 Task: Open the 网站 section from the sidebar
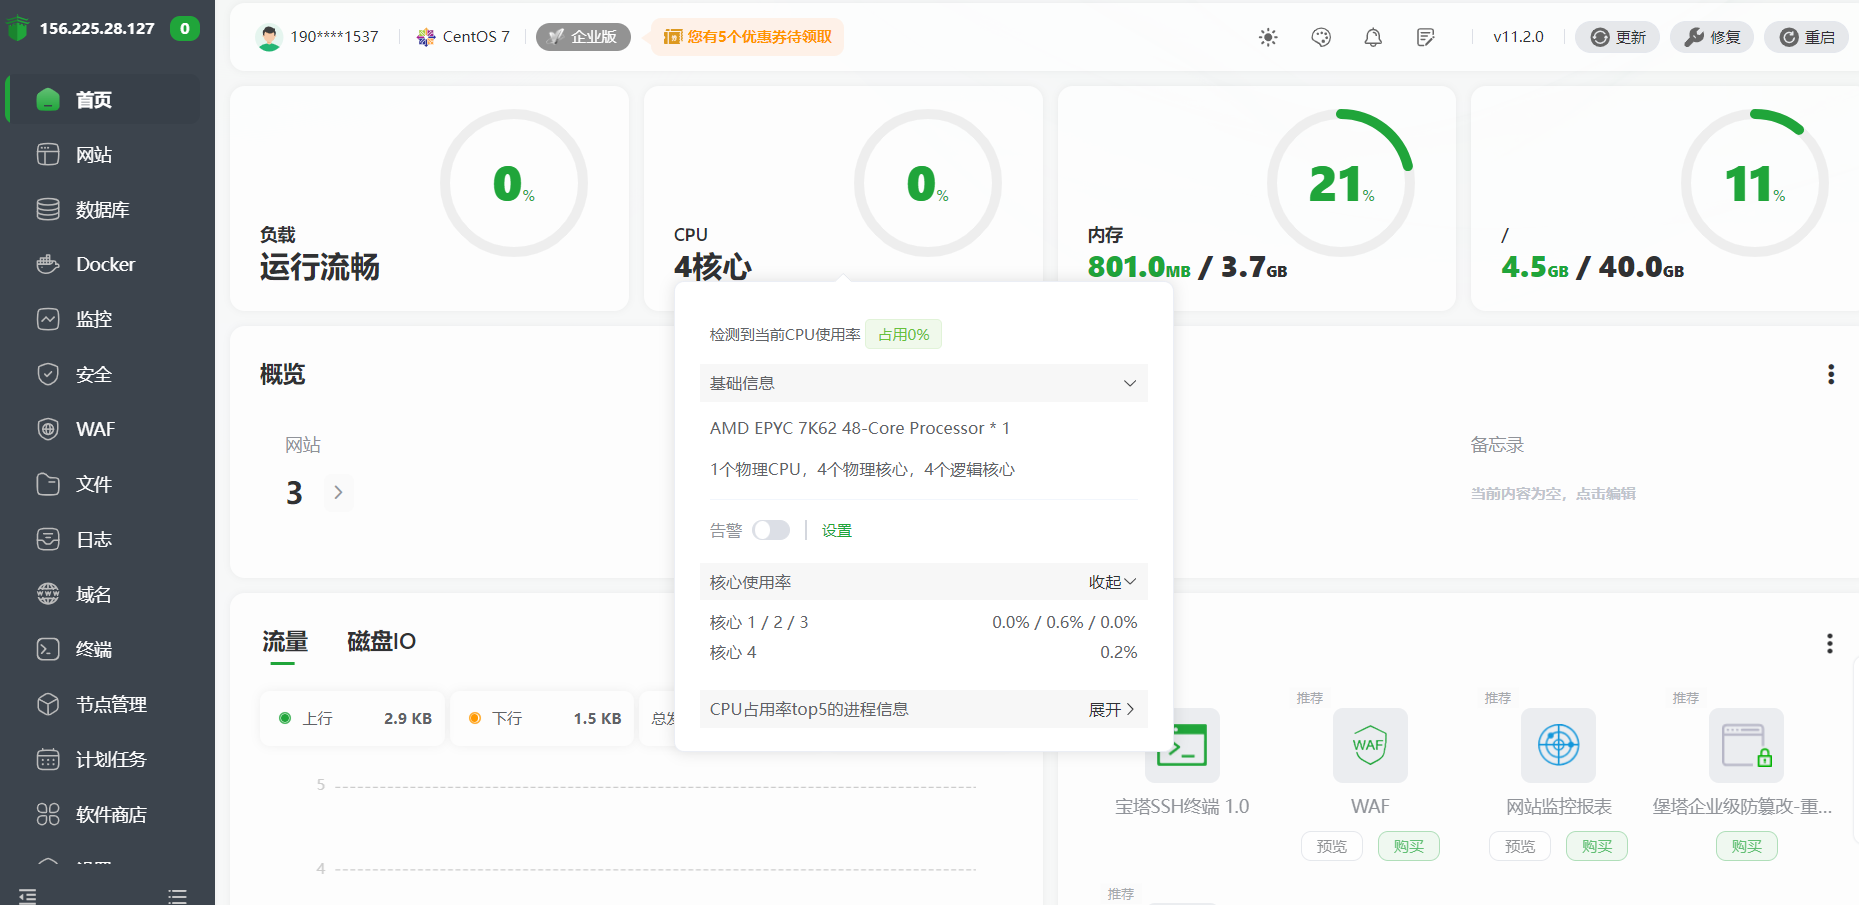94,154
